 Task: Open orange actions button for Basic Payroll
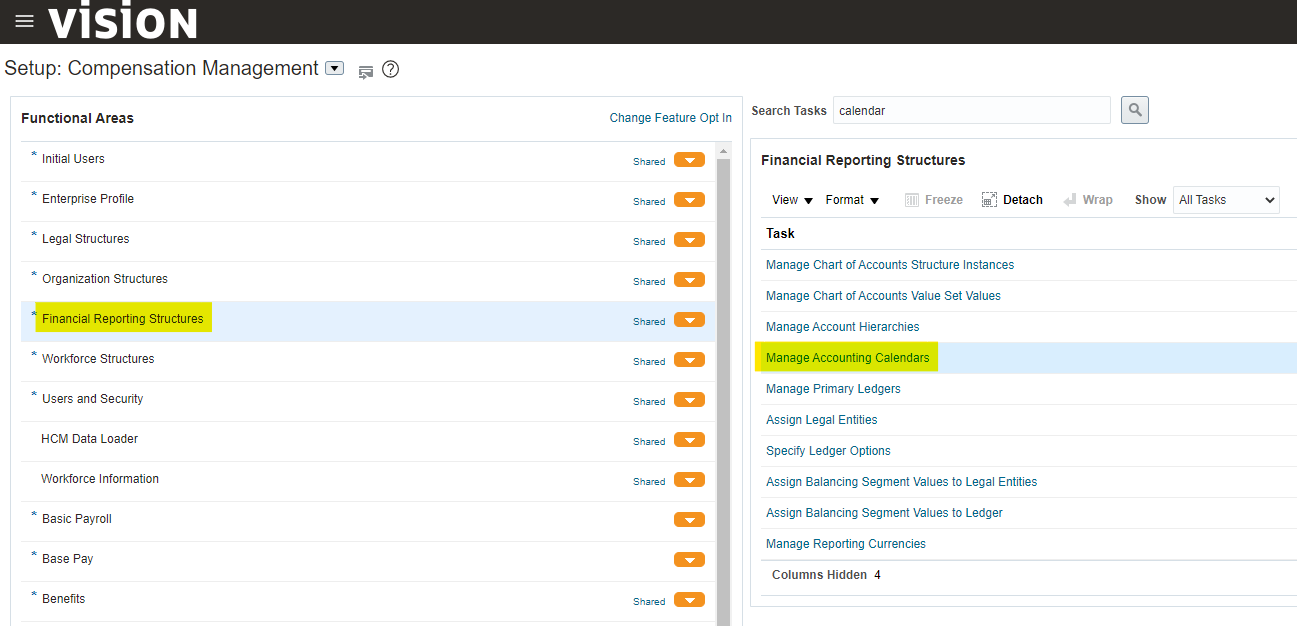pos(689,520)
